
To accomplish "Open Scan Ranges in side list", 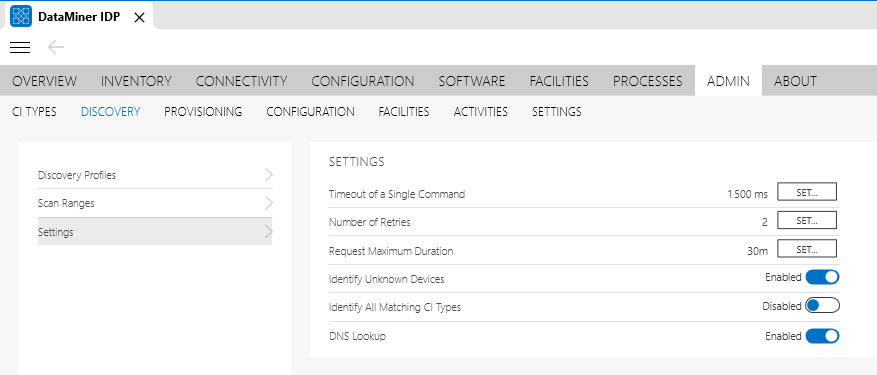I will point(155,203).
